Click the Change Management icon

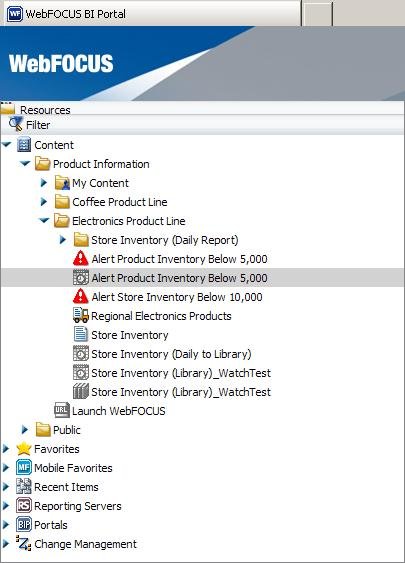pyautogui.click(x=24, y=543)
